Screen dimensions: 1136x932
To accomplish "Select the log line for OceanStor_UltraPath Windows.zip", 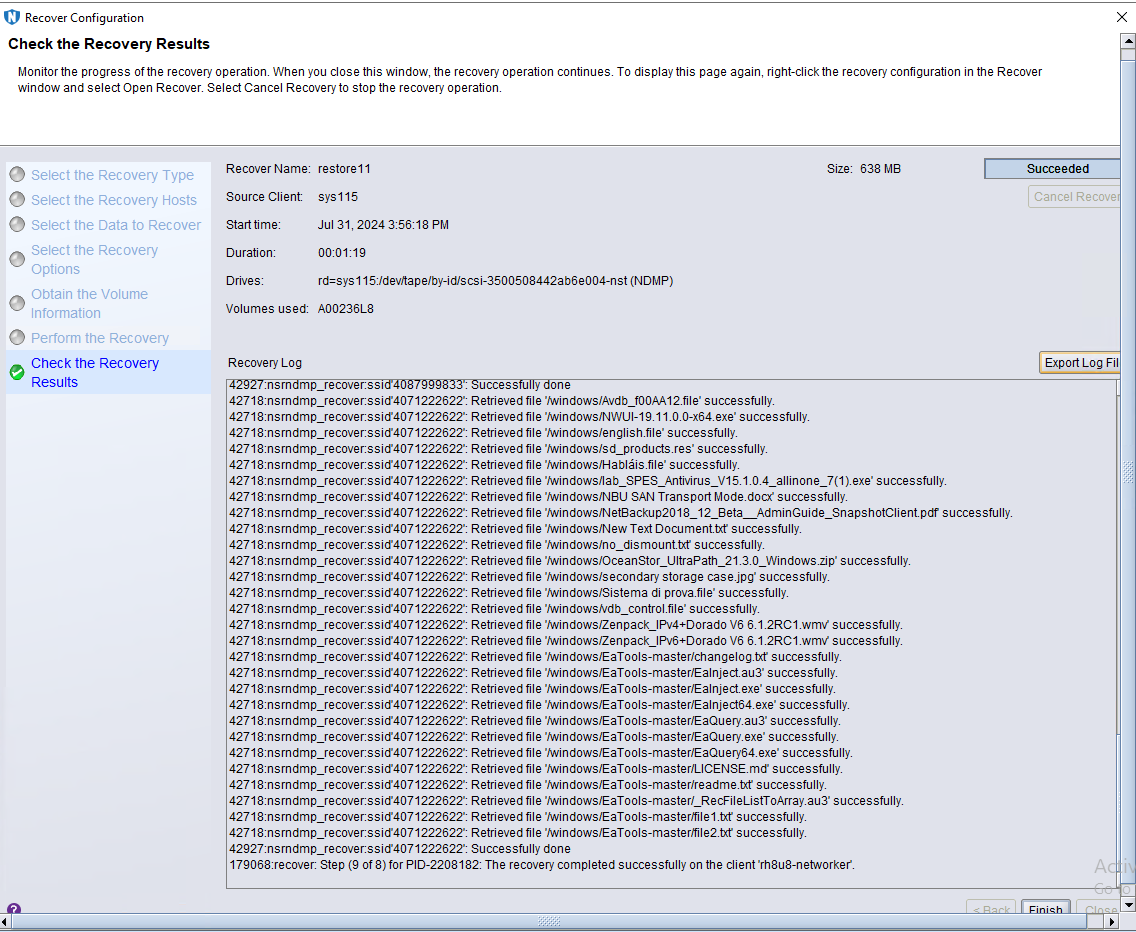I will 569,560.
